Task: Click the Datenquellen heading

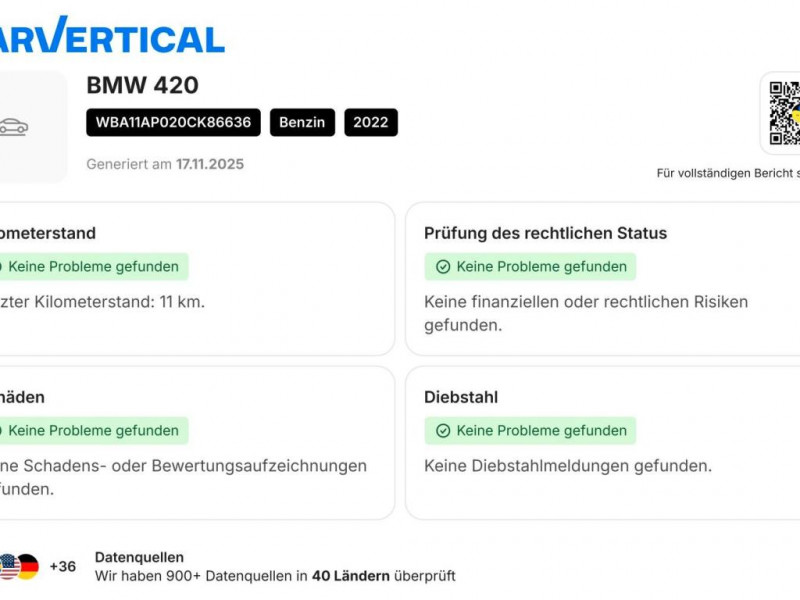Action: pos(139,557)
